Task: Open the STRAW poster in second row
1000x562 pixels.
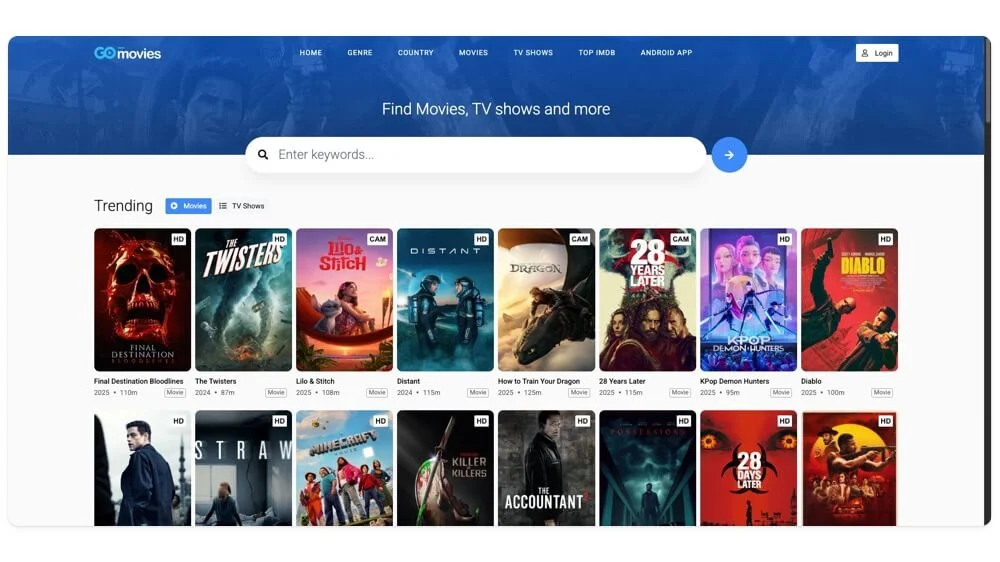Action: 243,468
